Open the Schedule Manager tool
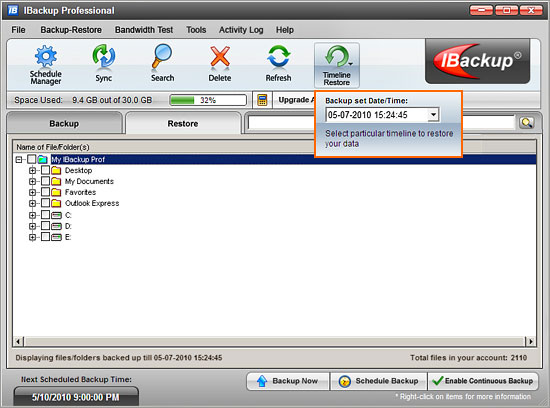 pos(46,65)
